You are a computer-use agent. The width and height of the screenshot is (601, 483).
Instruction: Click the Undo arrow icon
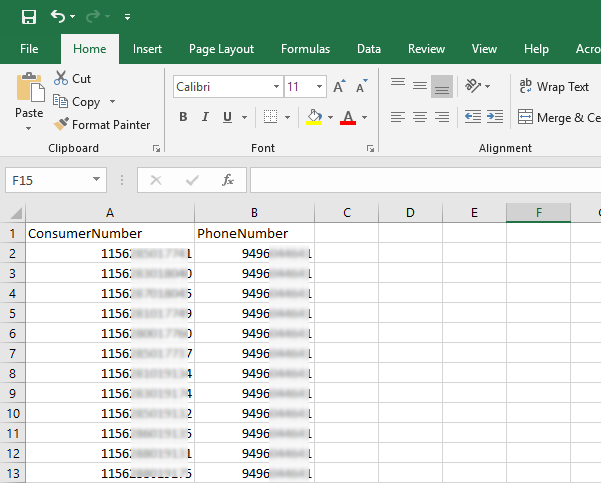58,17
